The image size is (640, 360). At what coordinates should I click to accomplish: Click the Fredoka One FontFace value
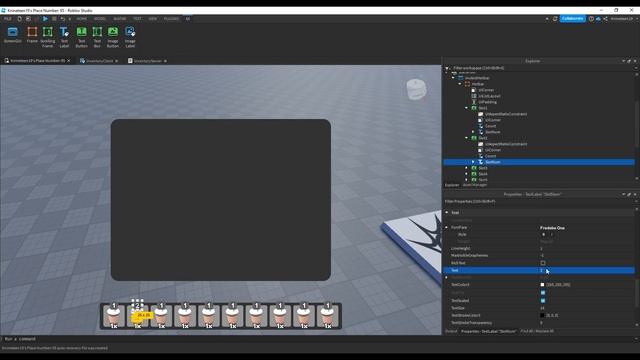click(552, 228)
